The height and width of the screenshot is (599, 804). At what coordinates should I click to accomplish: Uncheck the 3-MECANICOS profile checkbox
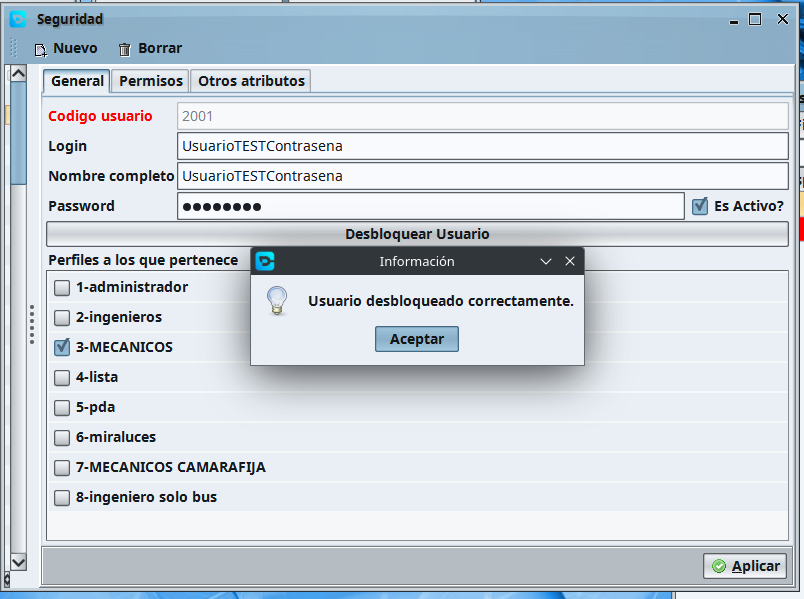tap(62, 347)
